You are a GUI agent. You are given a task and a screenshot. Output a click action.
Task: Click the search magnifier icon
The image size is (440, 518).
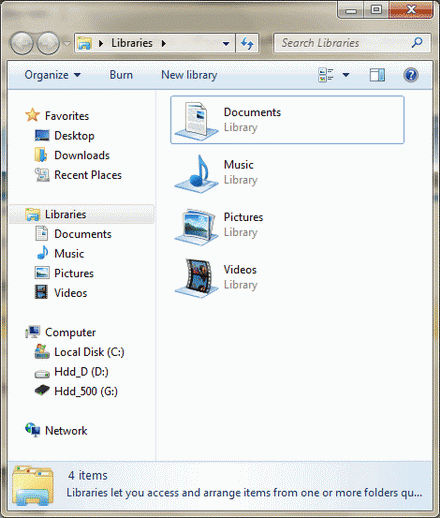[x=417, y=43]
